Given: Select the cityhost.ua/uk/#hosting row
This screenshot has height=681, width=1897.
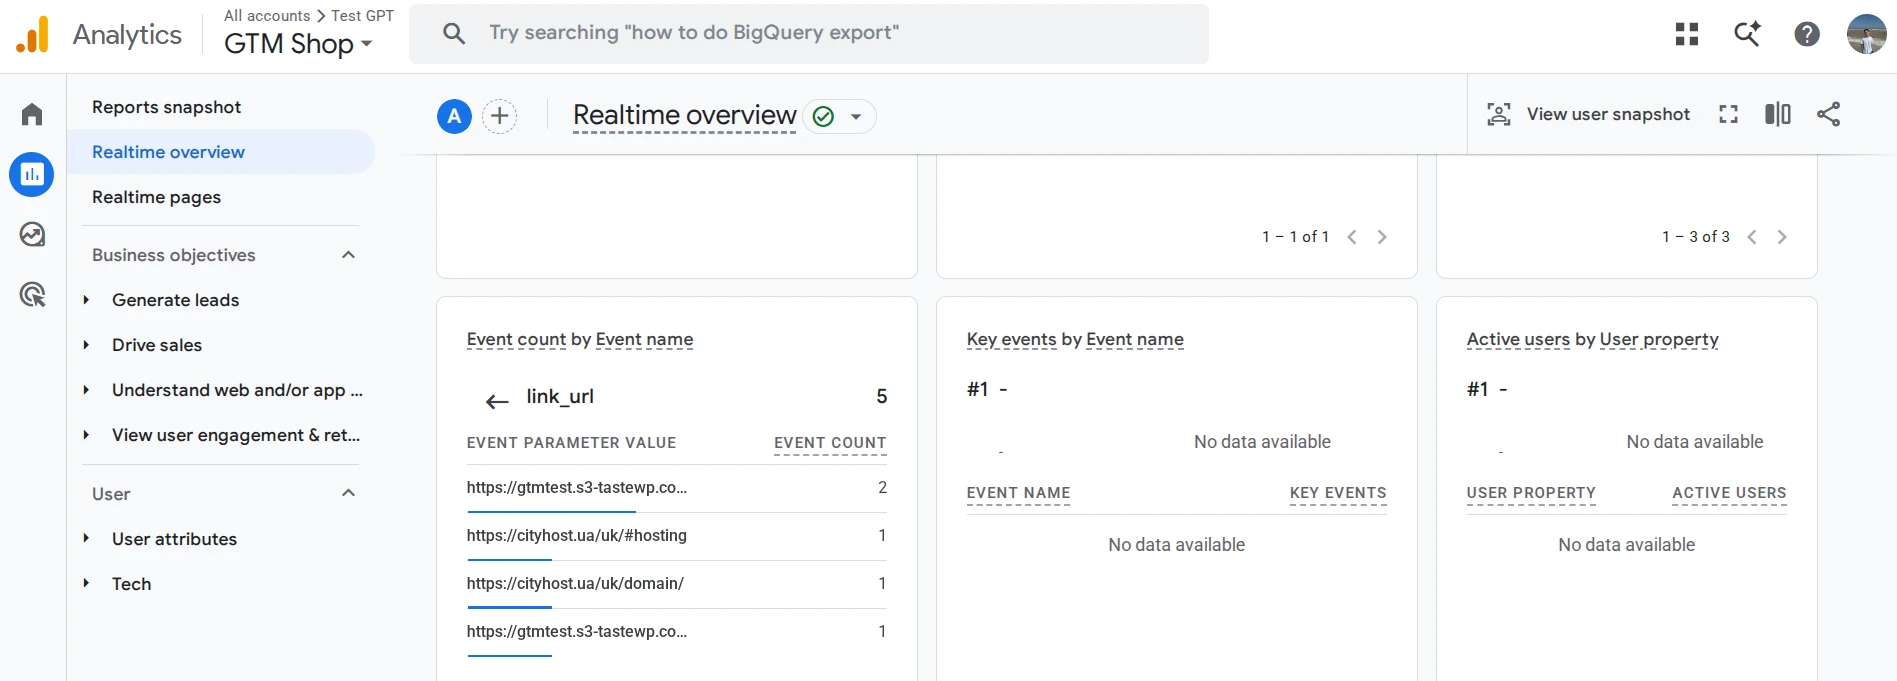Looking at the screenshot, I should (677, 536).
